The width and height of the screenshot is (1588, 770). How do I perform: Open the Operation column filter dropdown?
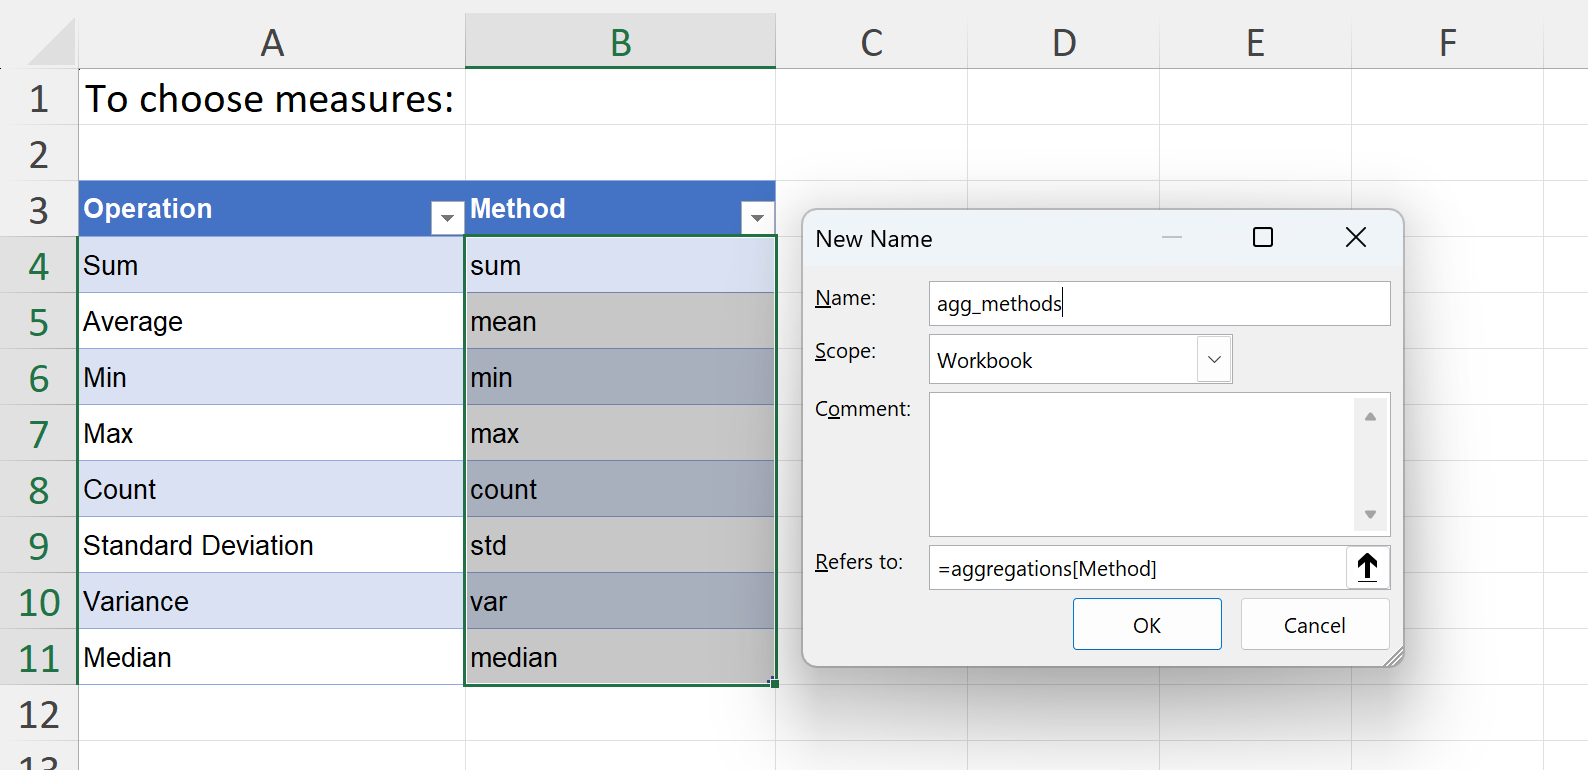[x=447, y=217]
